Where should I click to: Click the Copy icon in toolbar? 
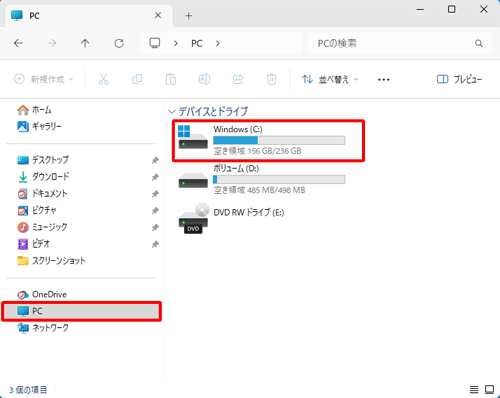coord(137,79)
